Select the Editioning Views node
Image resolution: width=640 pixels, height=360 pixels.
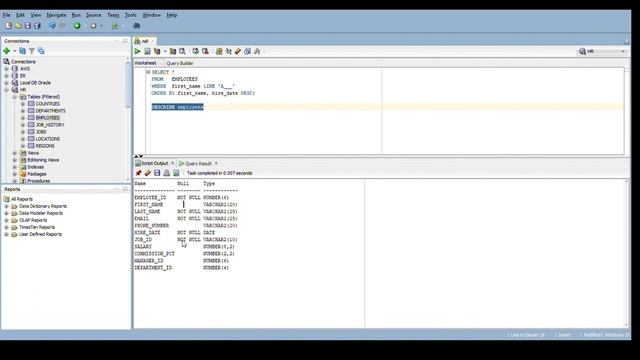click(x=43, y=160)
